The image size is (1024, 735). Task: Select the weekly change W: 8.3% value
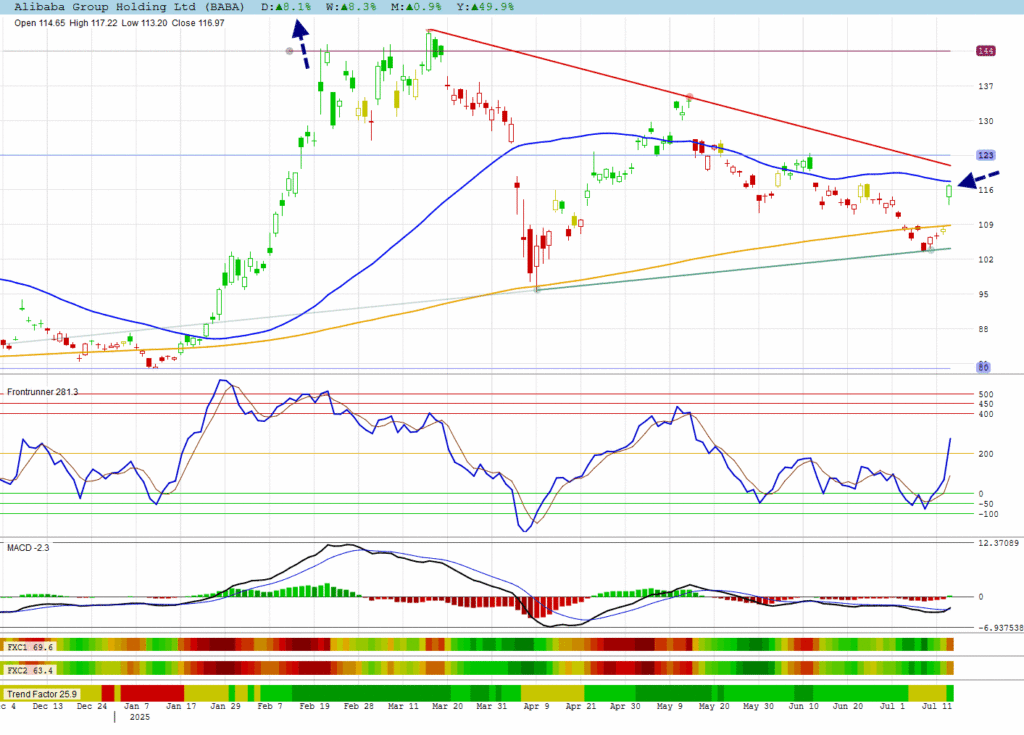point(351,7)
